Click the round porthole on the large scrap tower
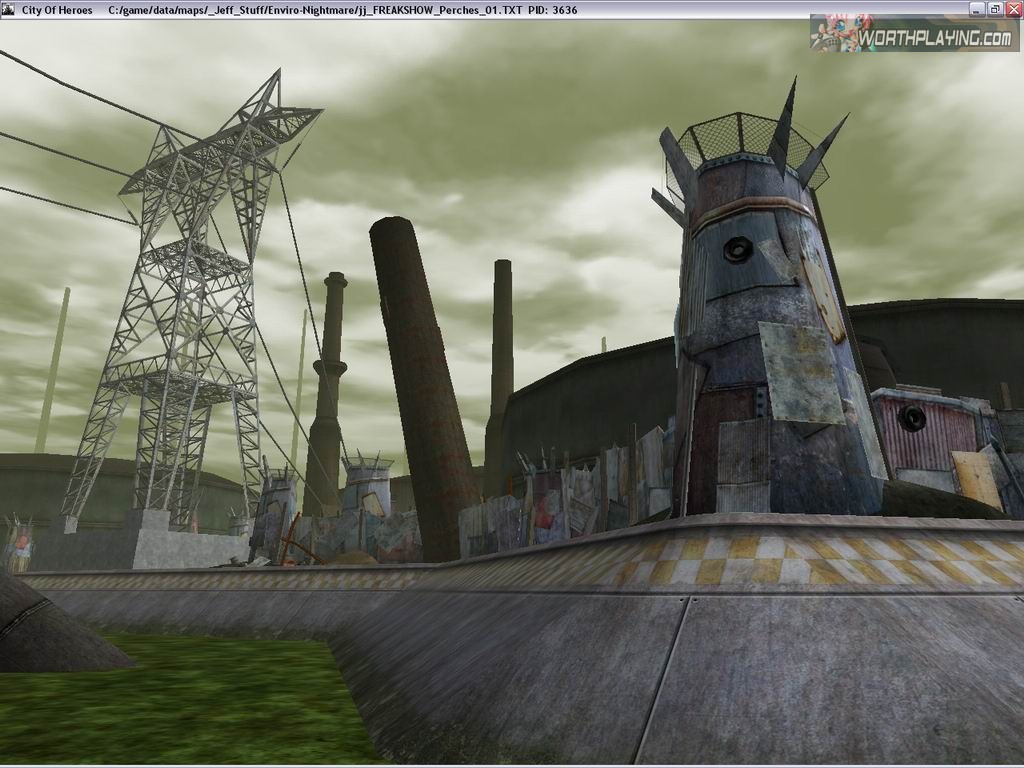Image resolution: width=1024 pixels, height=768 pixels. pyautogui.click(x=738, y=250)
